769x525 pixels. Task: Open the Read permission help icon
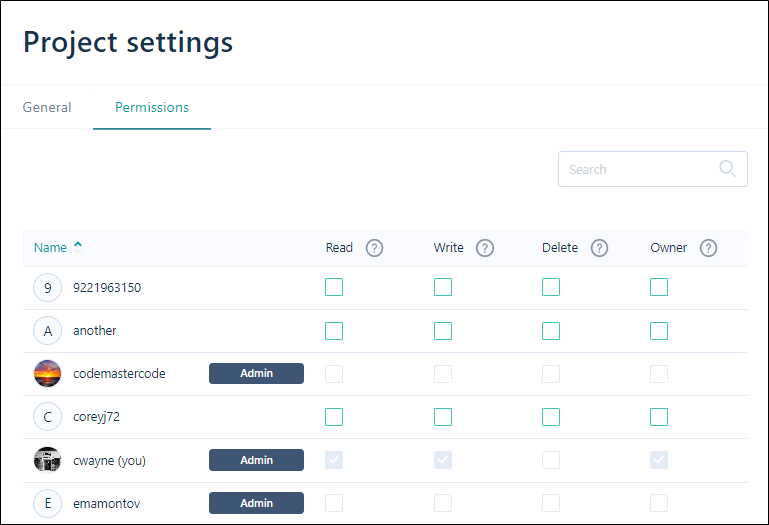click(x=375, y=248)
